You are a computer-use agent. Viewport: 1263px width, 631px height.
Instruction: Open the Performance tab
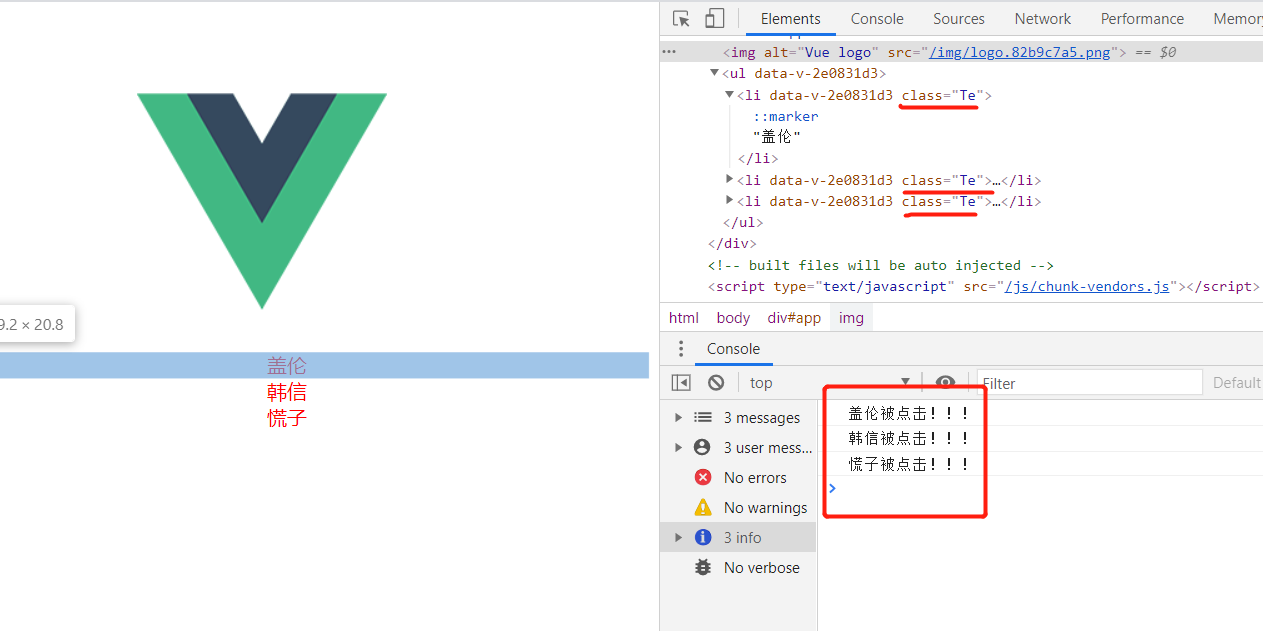[1142, 18]
